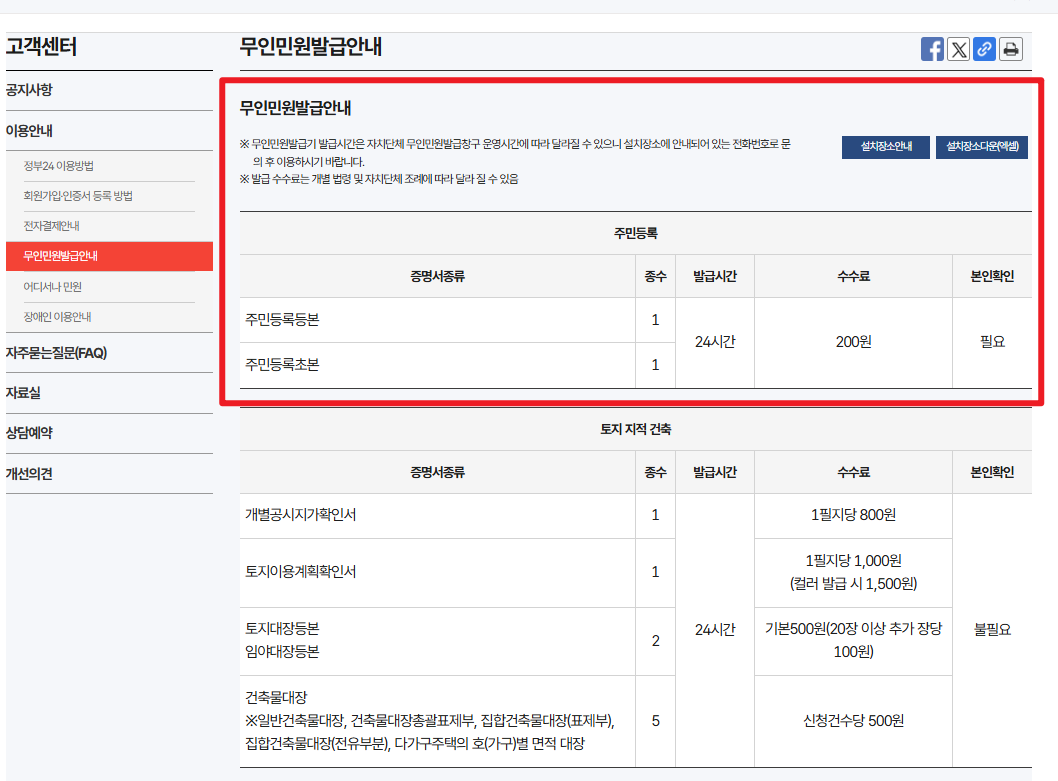Share this page on X

(x=958, y=48)
